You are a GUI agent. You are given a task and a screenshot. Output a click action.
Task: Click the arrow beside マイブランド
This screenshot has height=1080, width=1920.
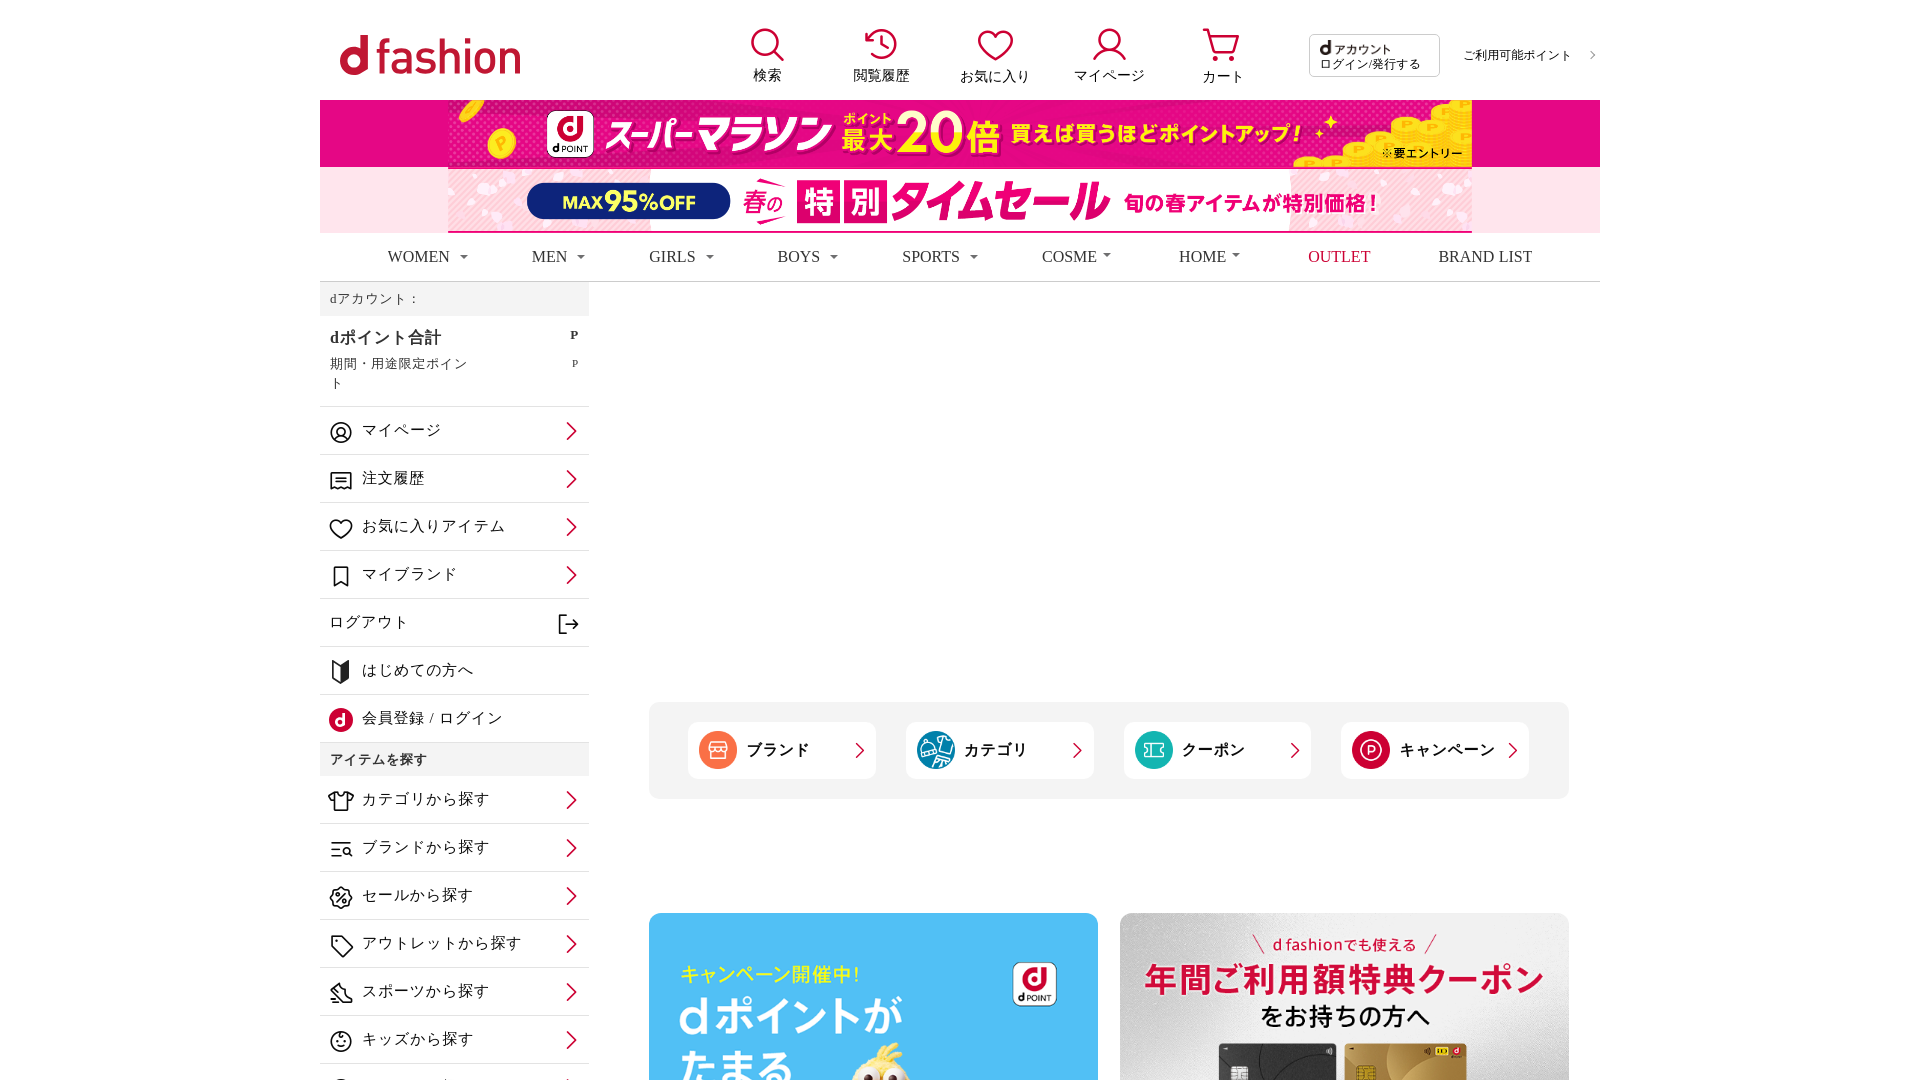tap(571, 575)
